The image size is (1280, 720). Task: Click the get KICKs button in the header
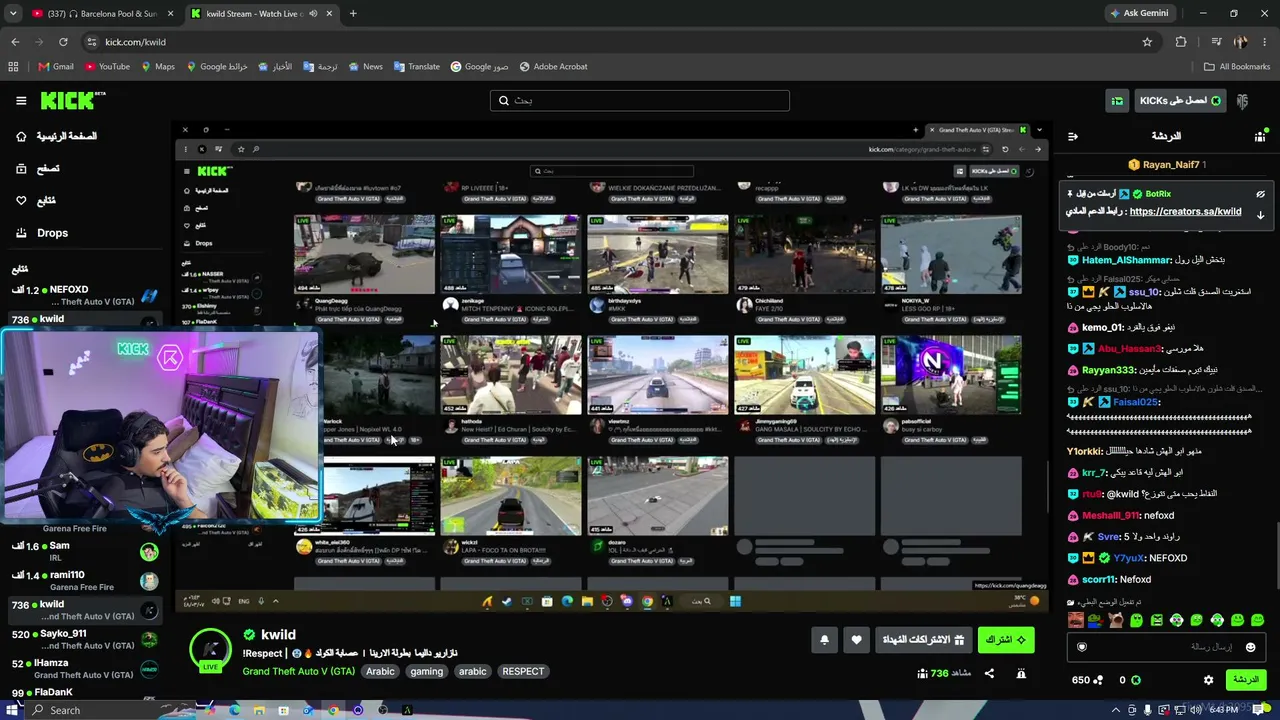1180,100
